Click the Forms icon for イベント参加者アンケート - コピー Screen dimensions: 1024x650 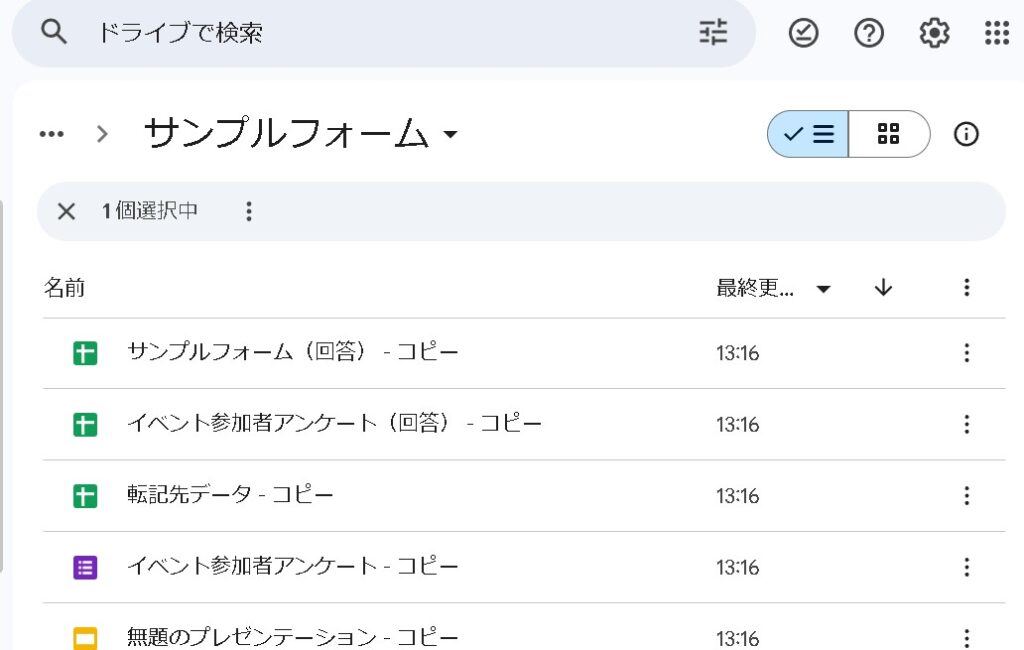click(x=85, y=567)
